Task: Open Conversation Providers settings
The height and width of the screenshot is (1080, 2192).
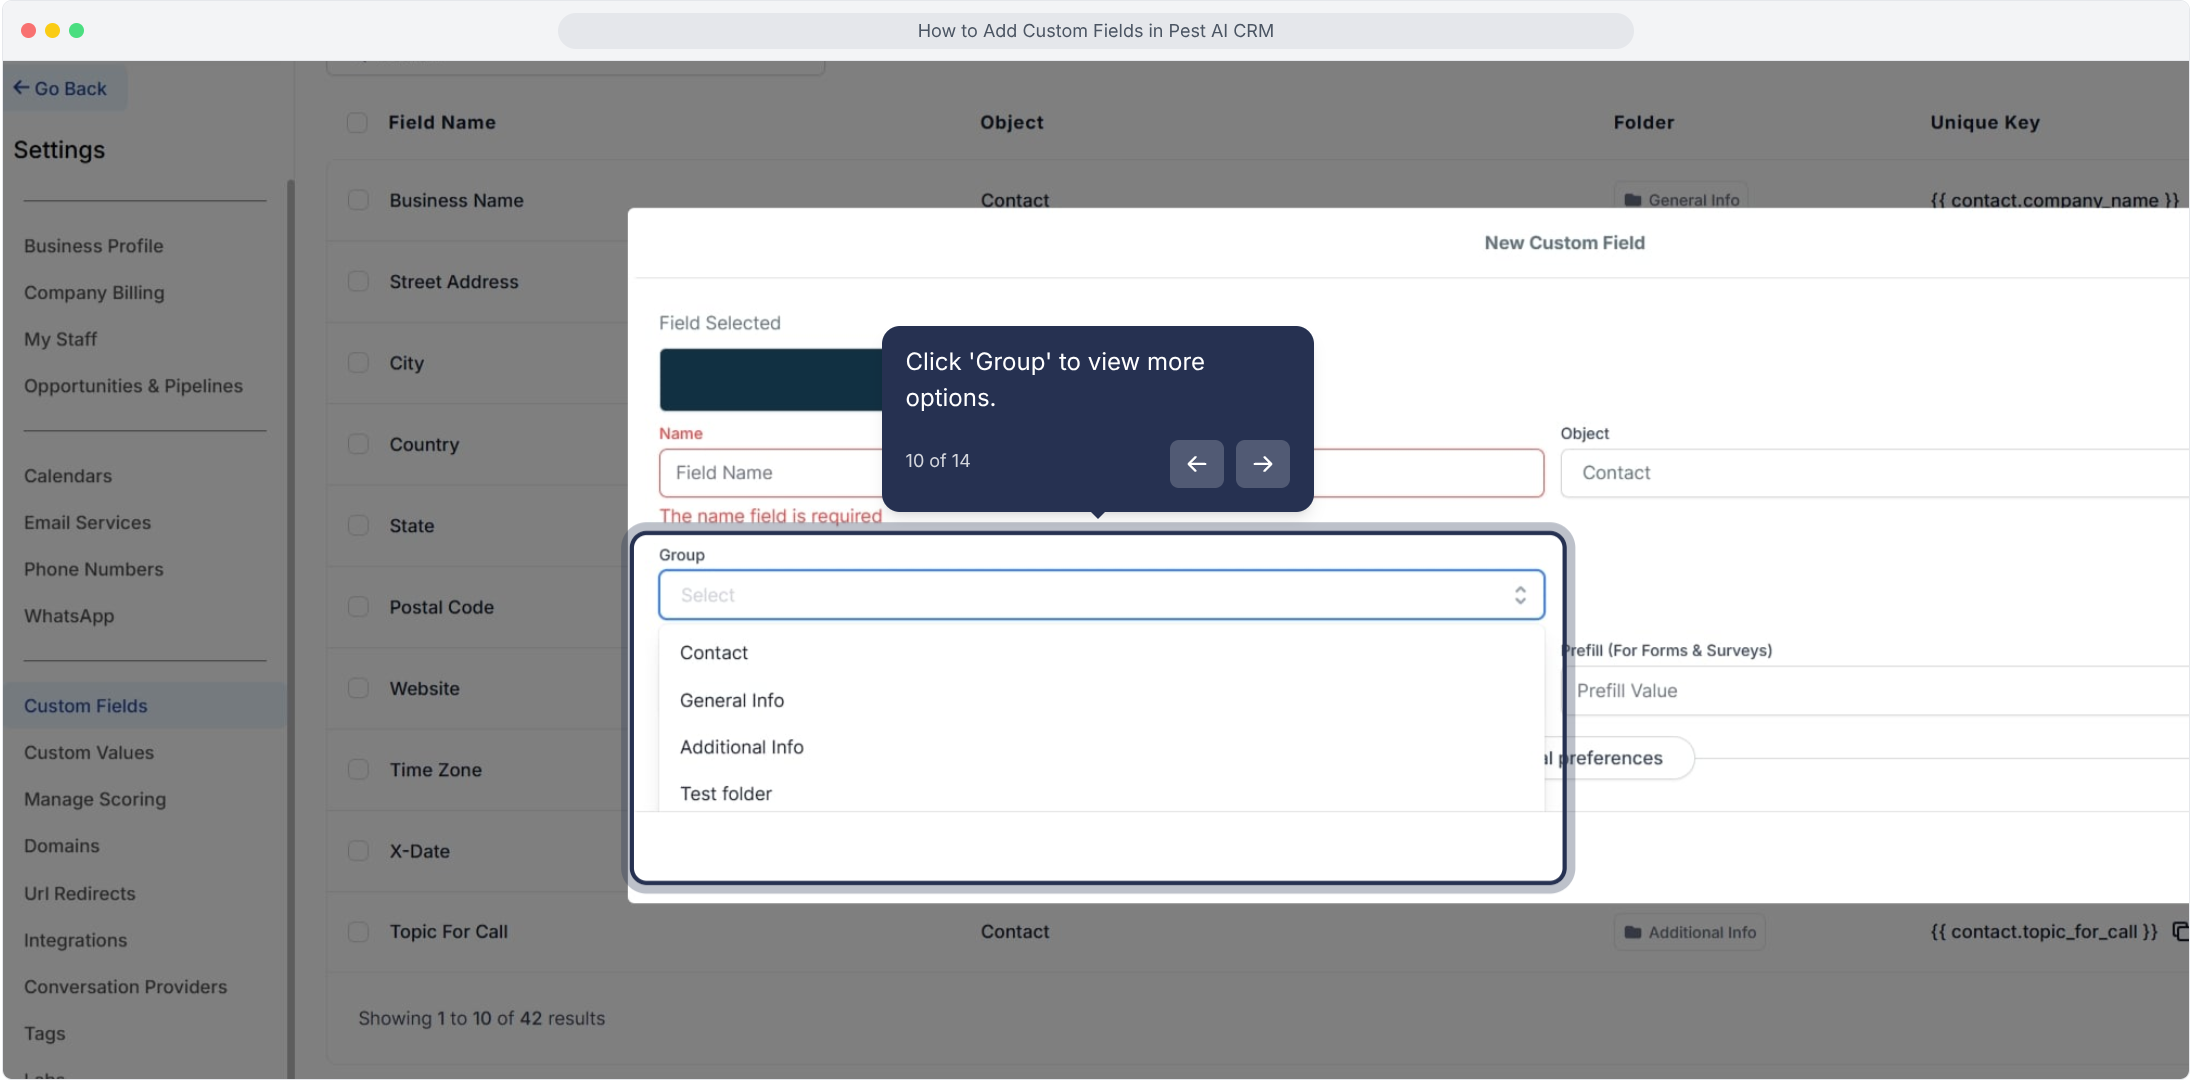Action: [x=126, y=987]
